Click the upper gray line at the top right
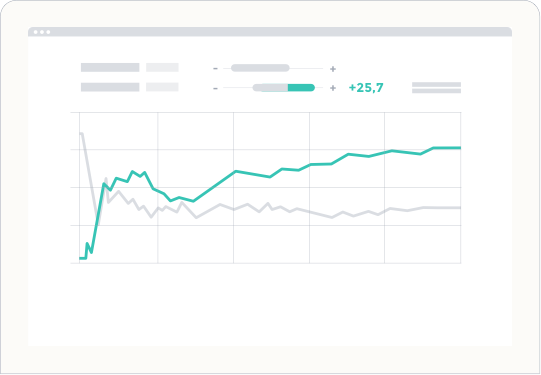This screenshot has width=541, height=375. (x=436, y=85)
